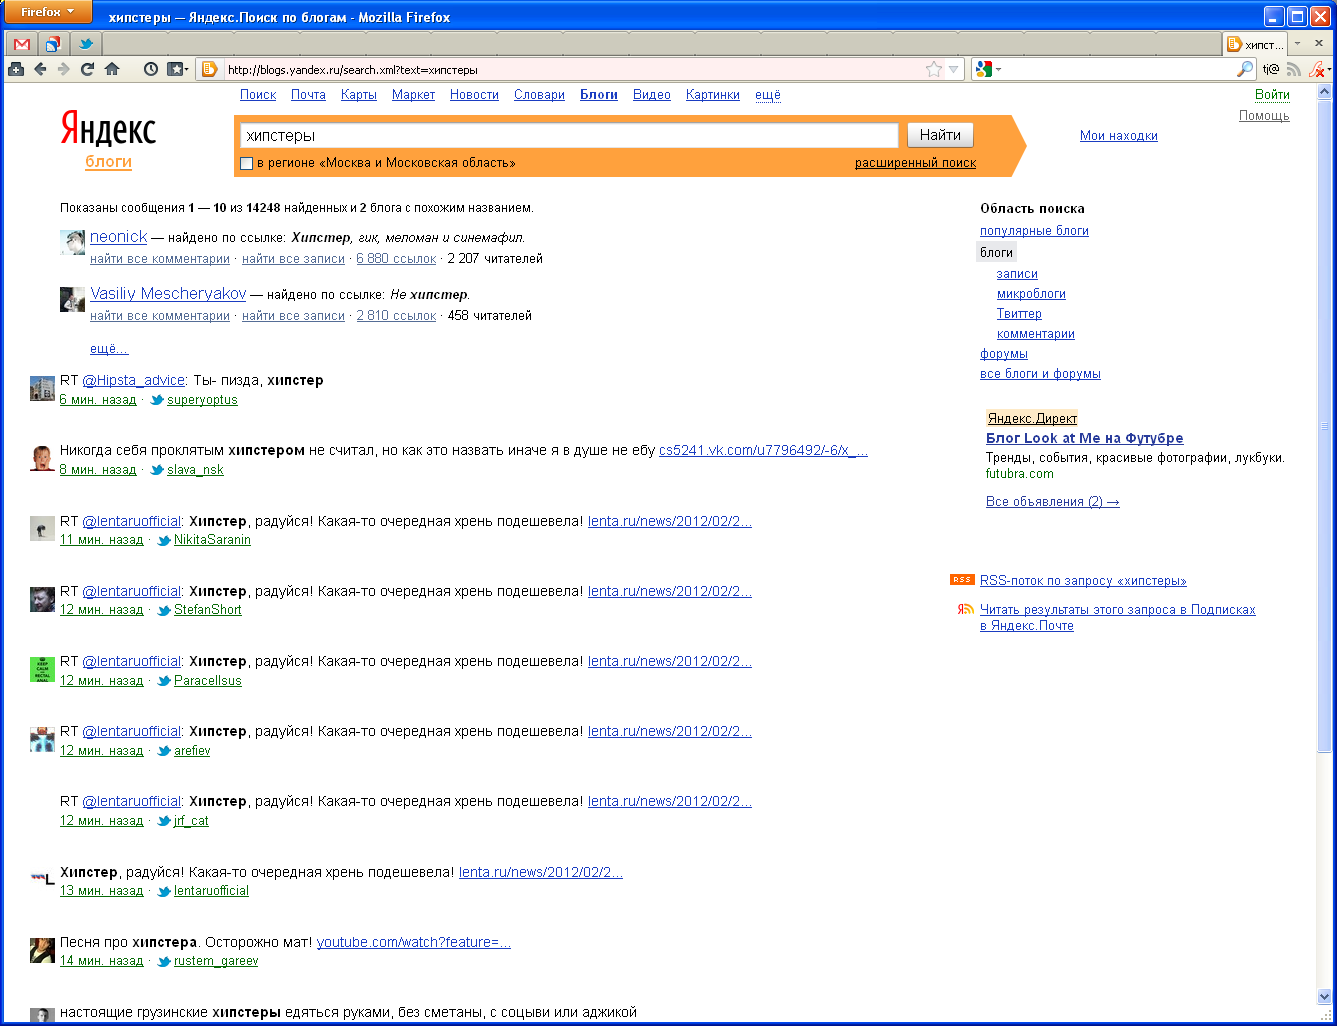
Task: Click the Yandex query input with хипстеры
Action: (569, 135)
